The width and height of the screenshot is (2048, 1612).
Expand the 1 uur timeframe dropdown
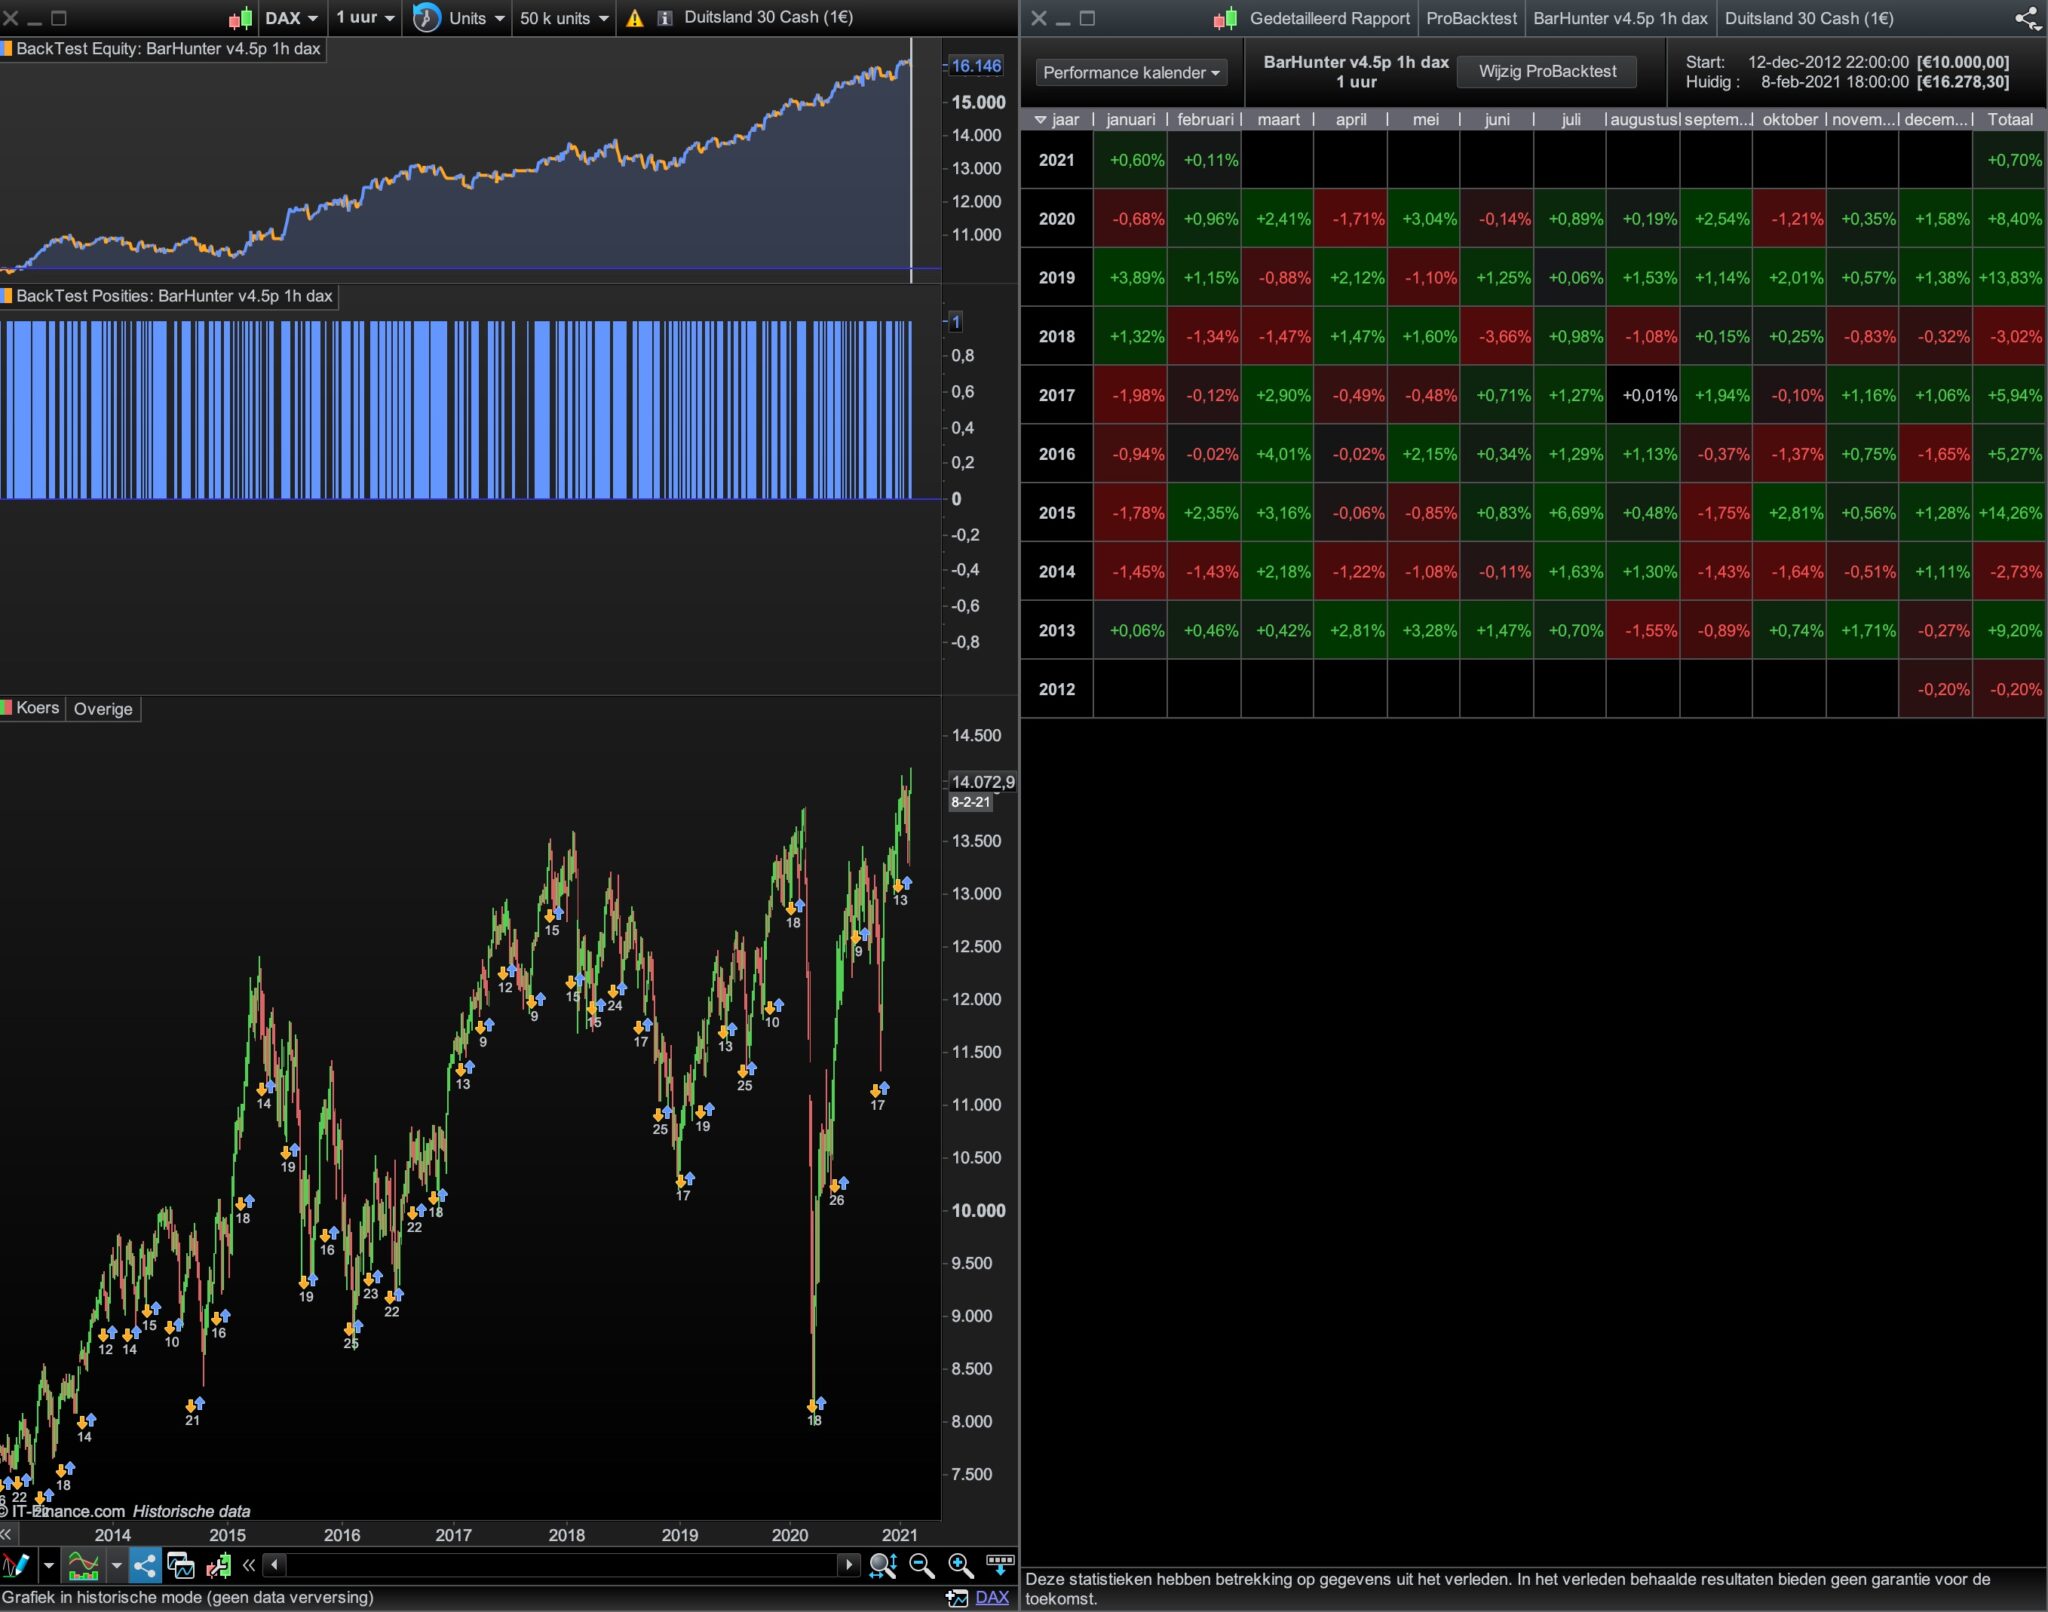tap(365, 18)
